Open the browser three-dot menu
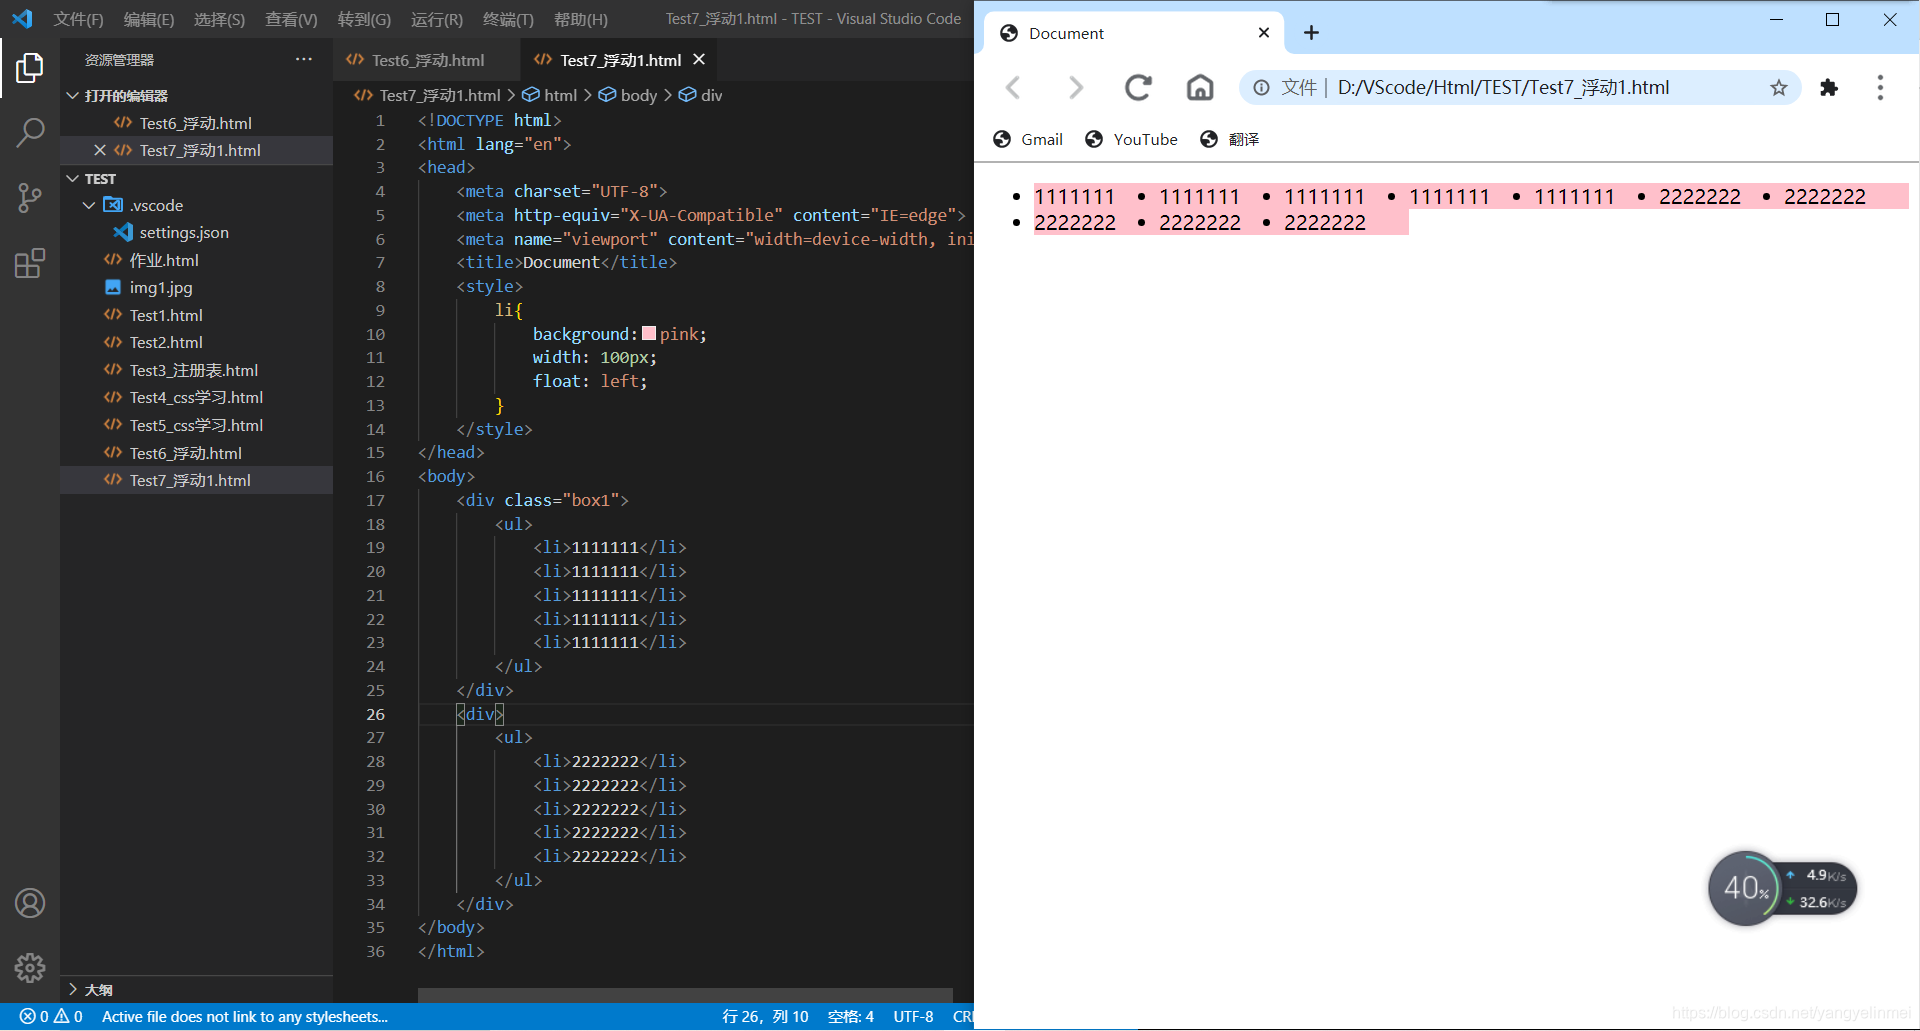 coord(1881,88)
